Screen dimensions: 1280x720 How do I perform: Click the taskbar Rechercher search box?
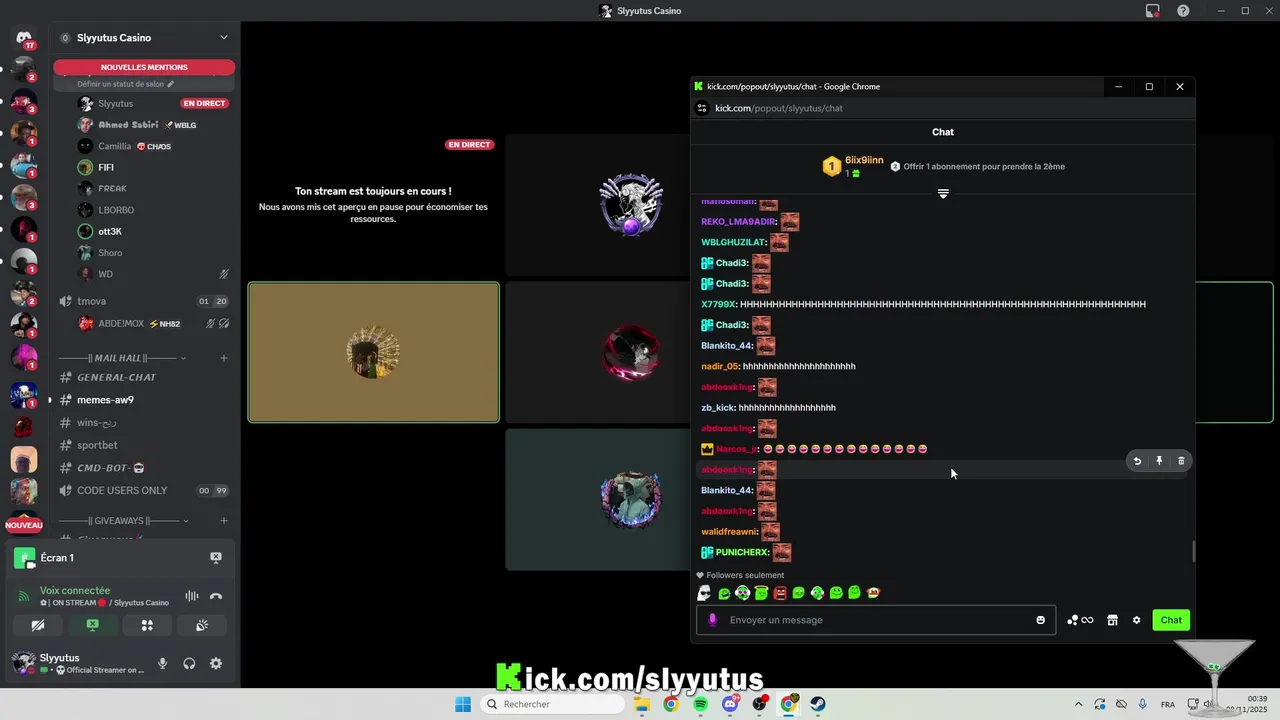[552, 704]
